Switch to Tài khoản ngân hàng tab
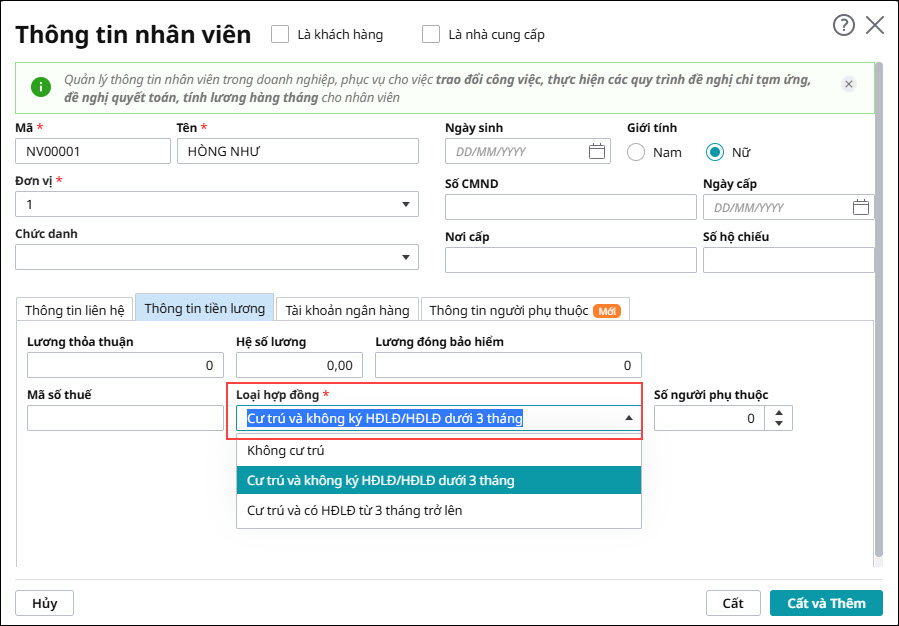This screenshot has width=899, height=626. click(x=347, y=310)
